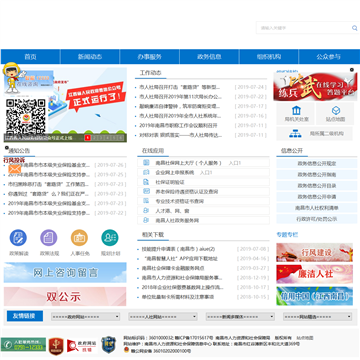Open 入口1 of 企业网上申报系统

[206, 173]
